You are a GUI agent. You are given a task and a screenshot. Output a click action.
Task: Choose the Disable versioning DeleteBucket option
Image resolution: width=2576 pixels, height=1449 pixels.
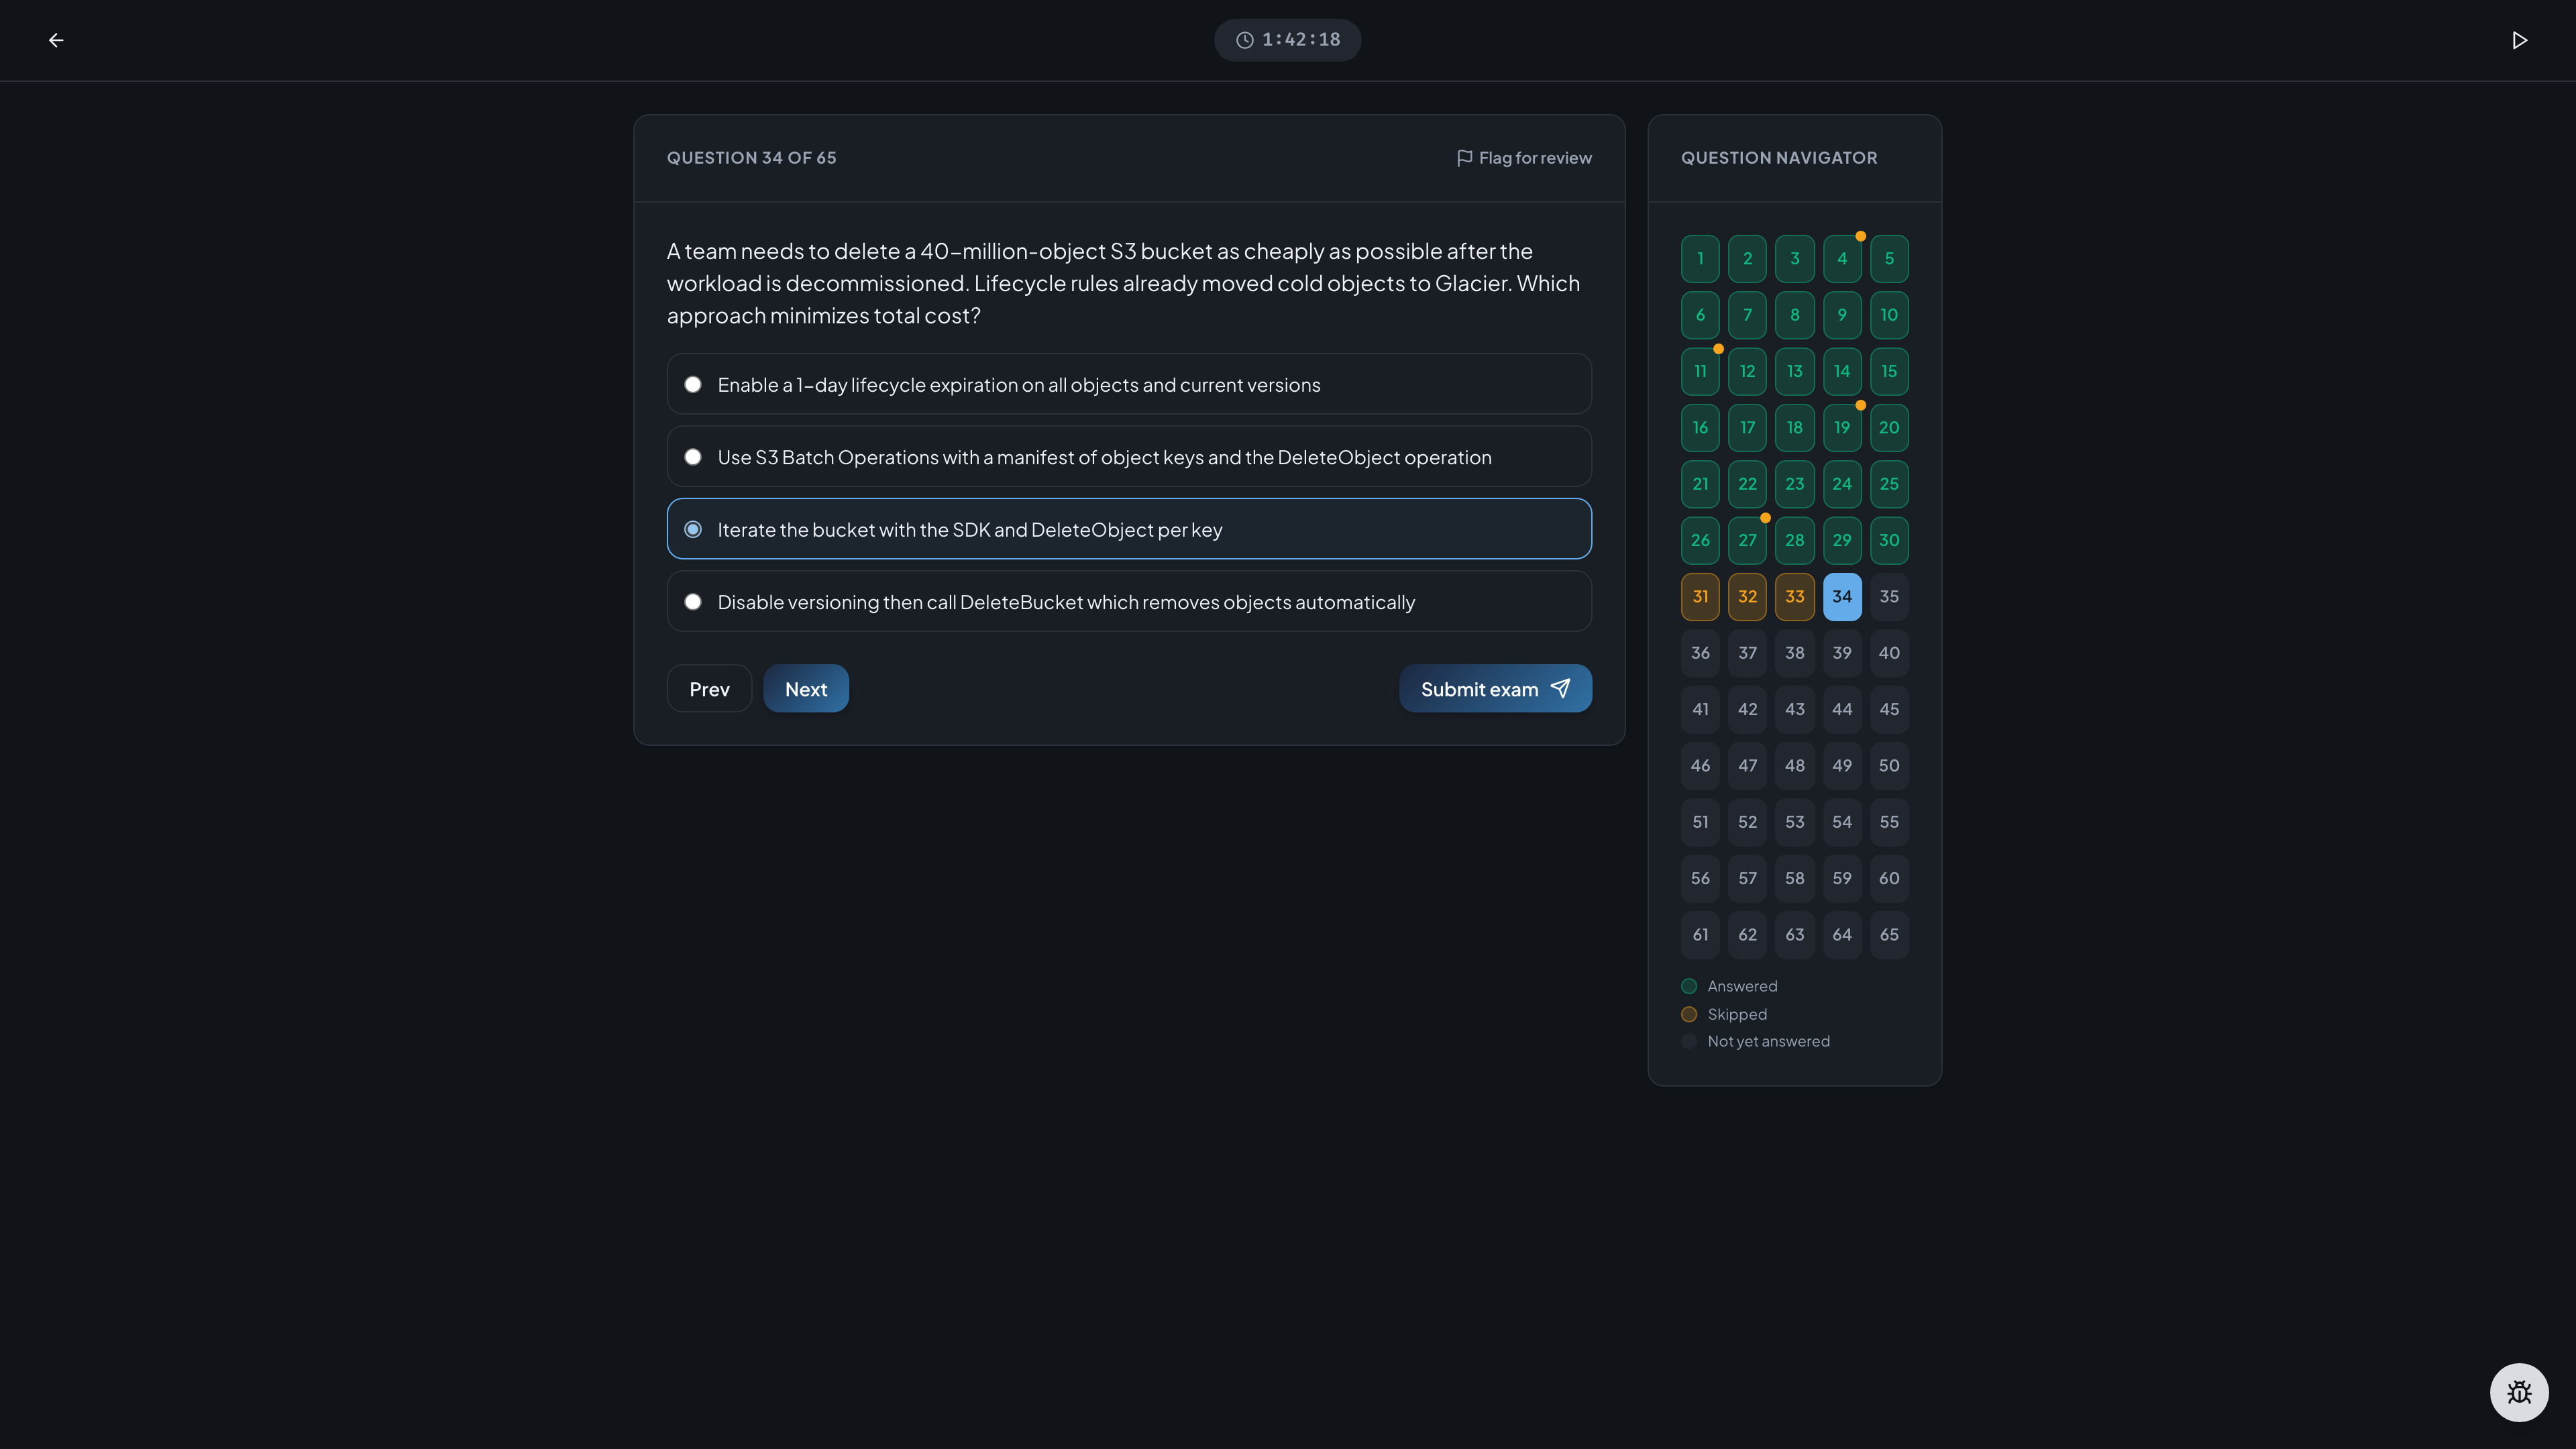1129,601
